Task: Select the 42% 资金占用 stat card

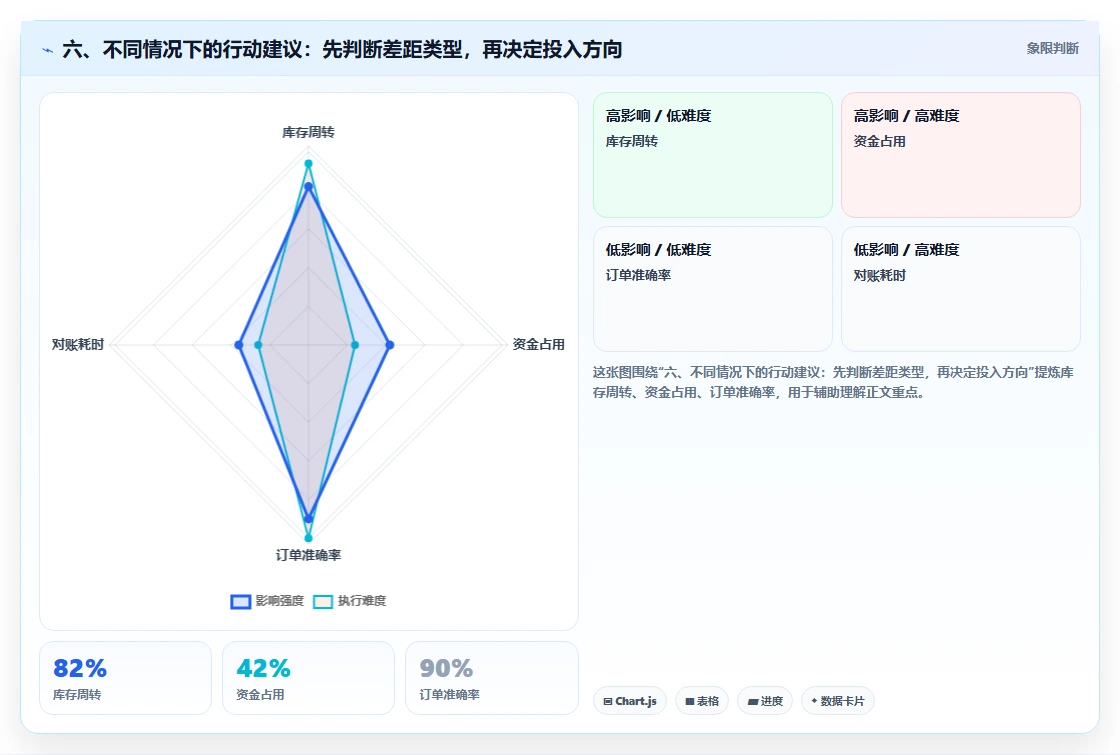Action: [309, 678]
